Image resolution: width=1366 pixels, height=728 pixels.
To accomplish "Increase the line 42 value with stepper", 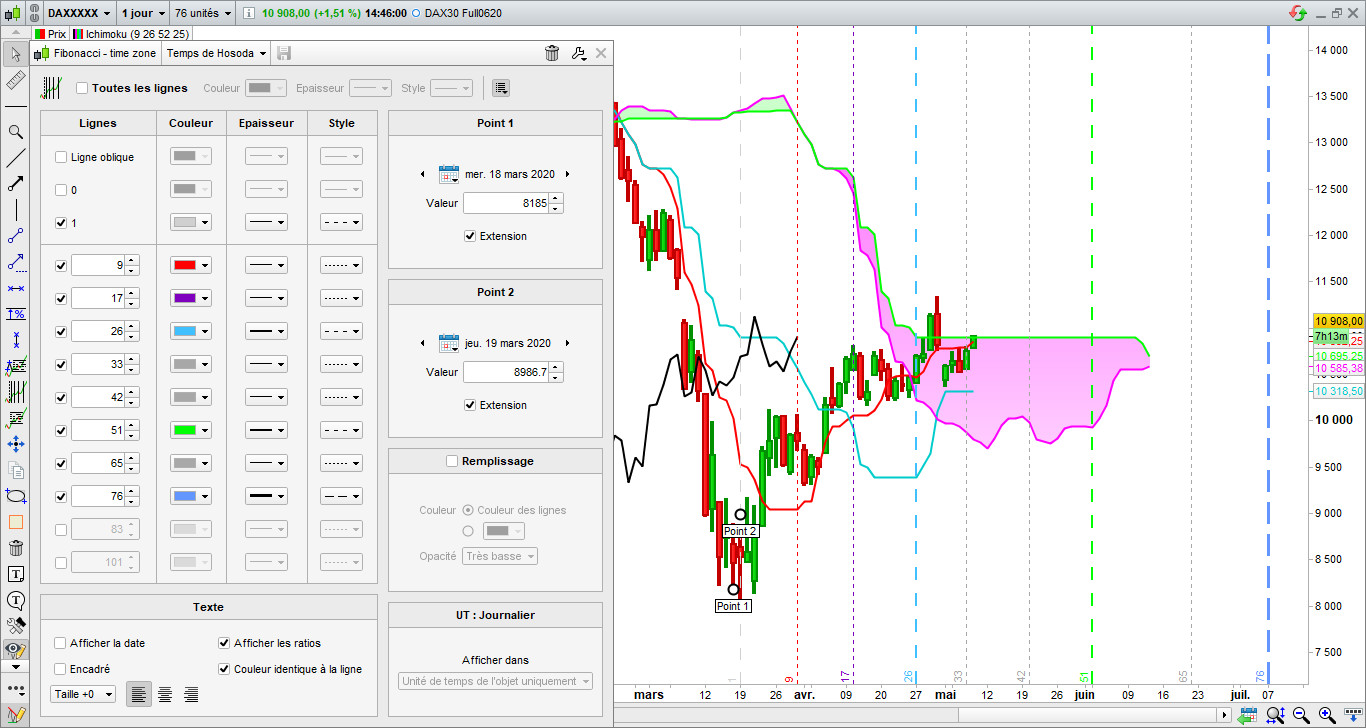I will click(132, 393).
